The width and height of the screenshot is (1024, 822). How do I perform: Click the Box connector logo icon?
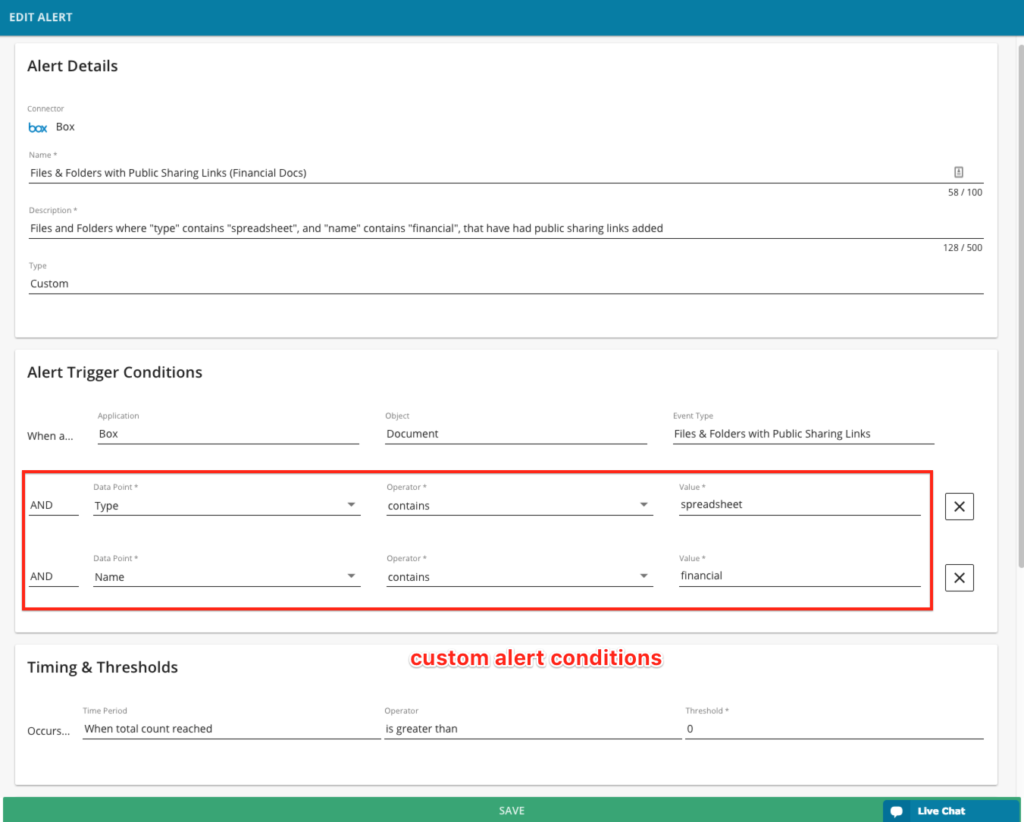(38, 127)
